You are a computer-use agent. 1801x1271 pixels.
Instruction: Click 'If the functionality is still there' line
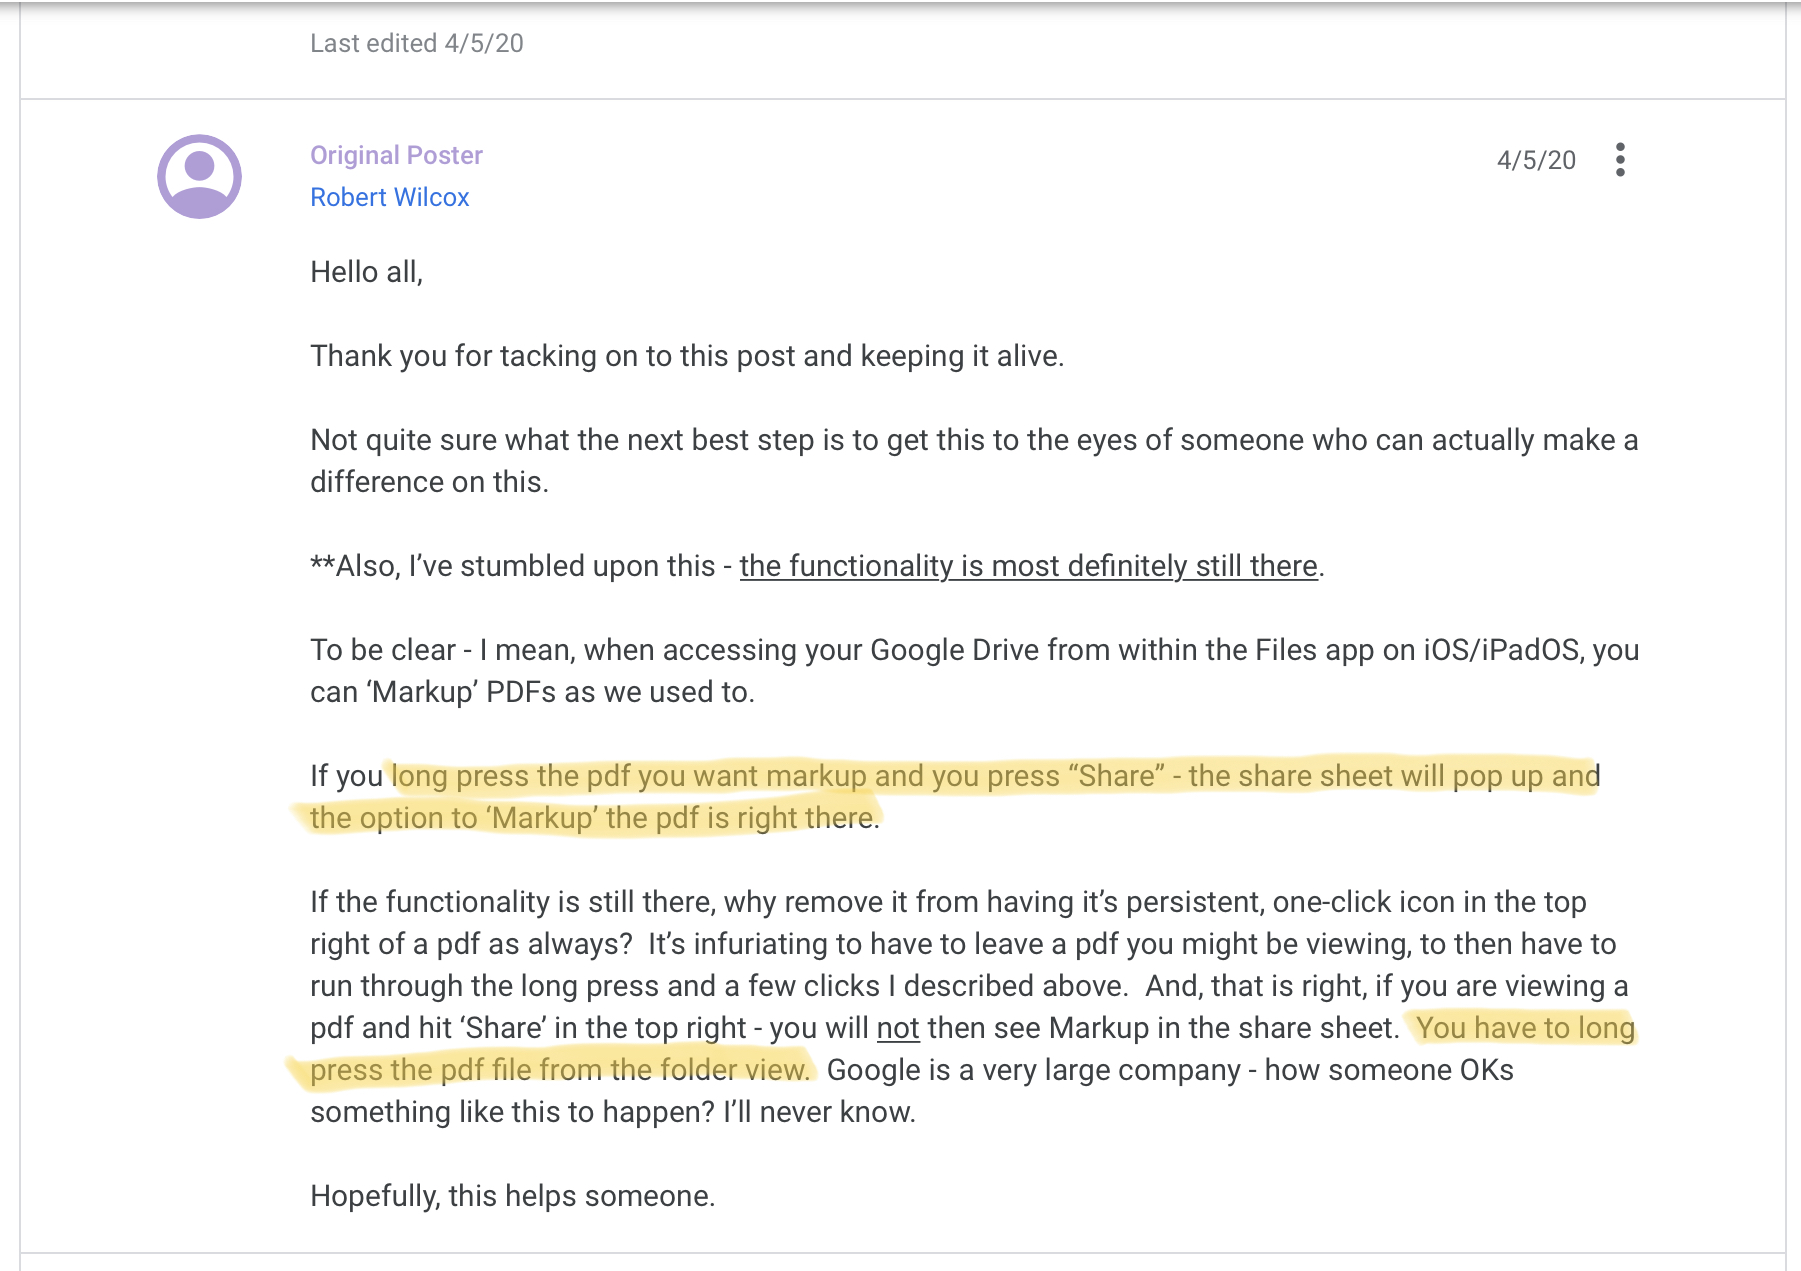(948, 902)
